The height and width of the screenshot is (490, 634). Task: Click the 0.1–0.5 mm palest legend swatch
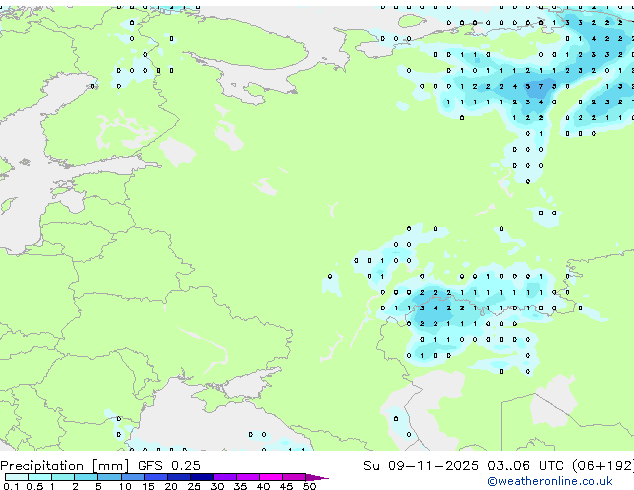click(17, 477)
